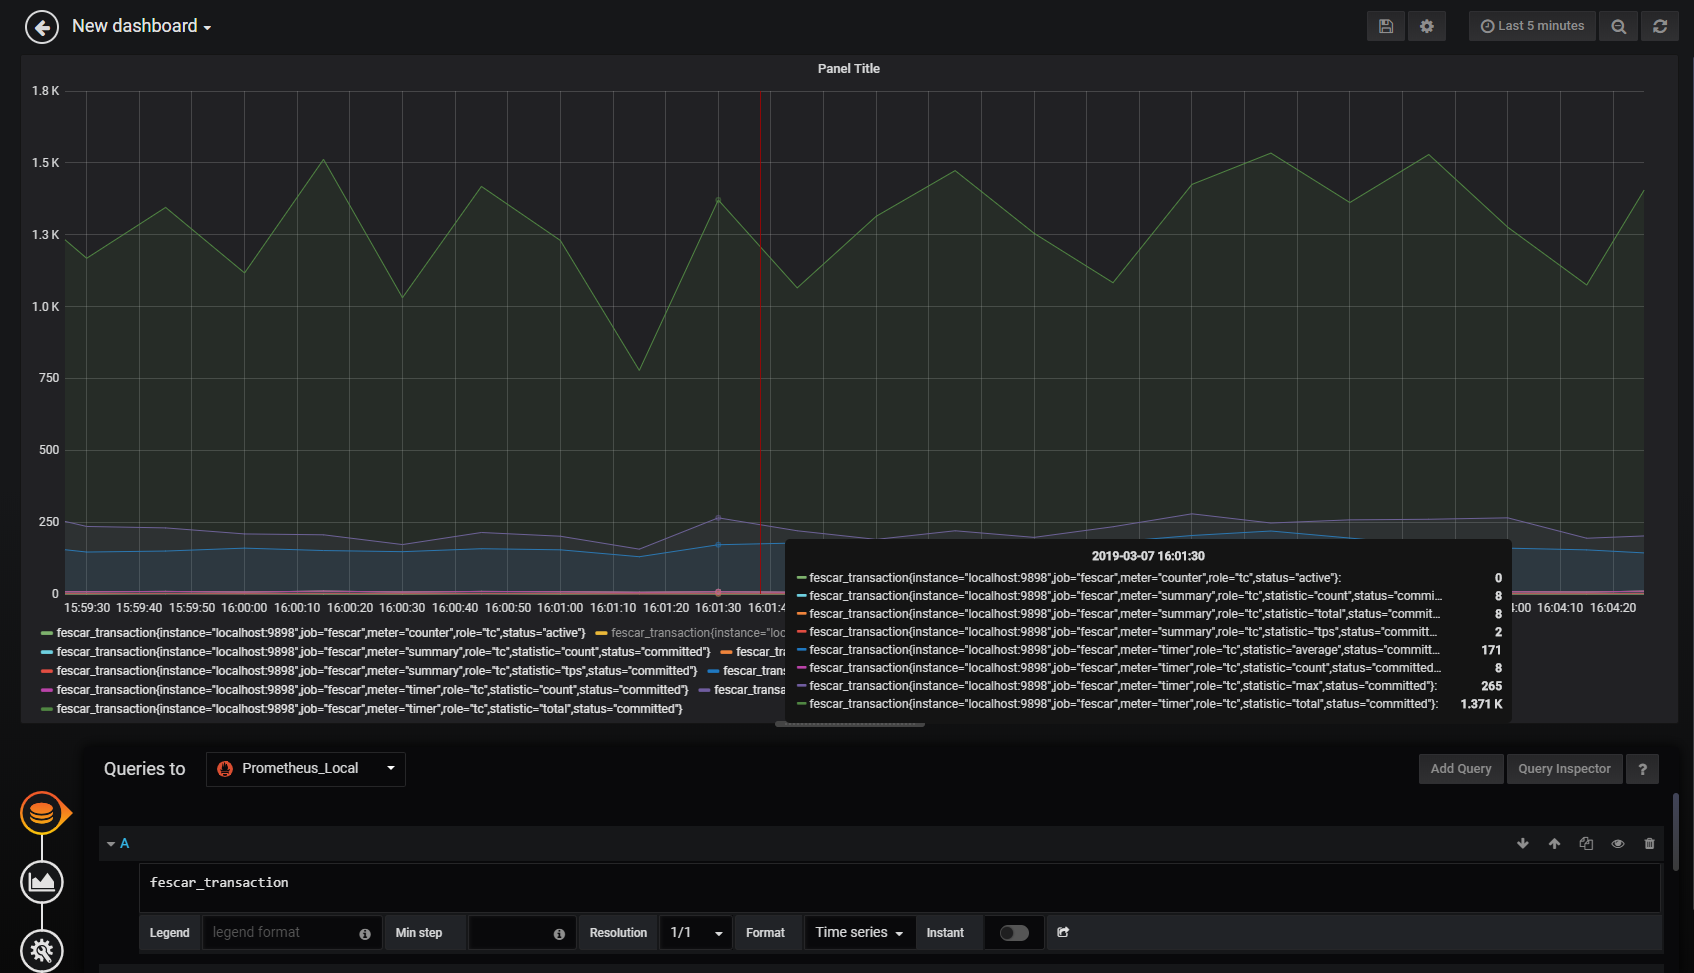Open the Resolution 1/1 dropdown
The image size is (1694, 973).
(x=696, y=933)
